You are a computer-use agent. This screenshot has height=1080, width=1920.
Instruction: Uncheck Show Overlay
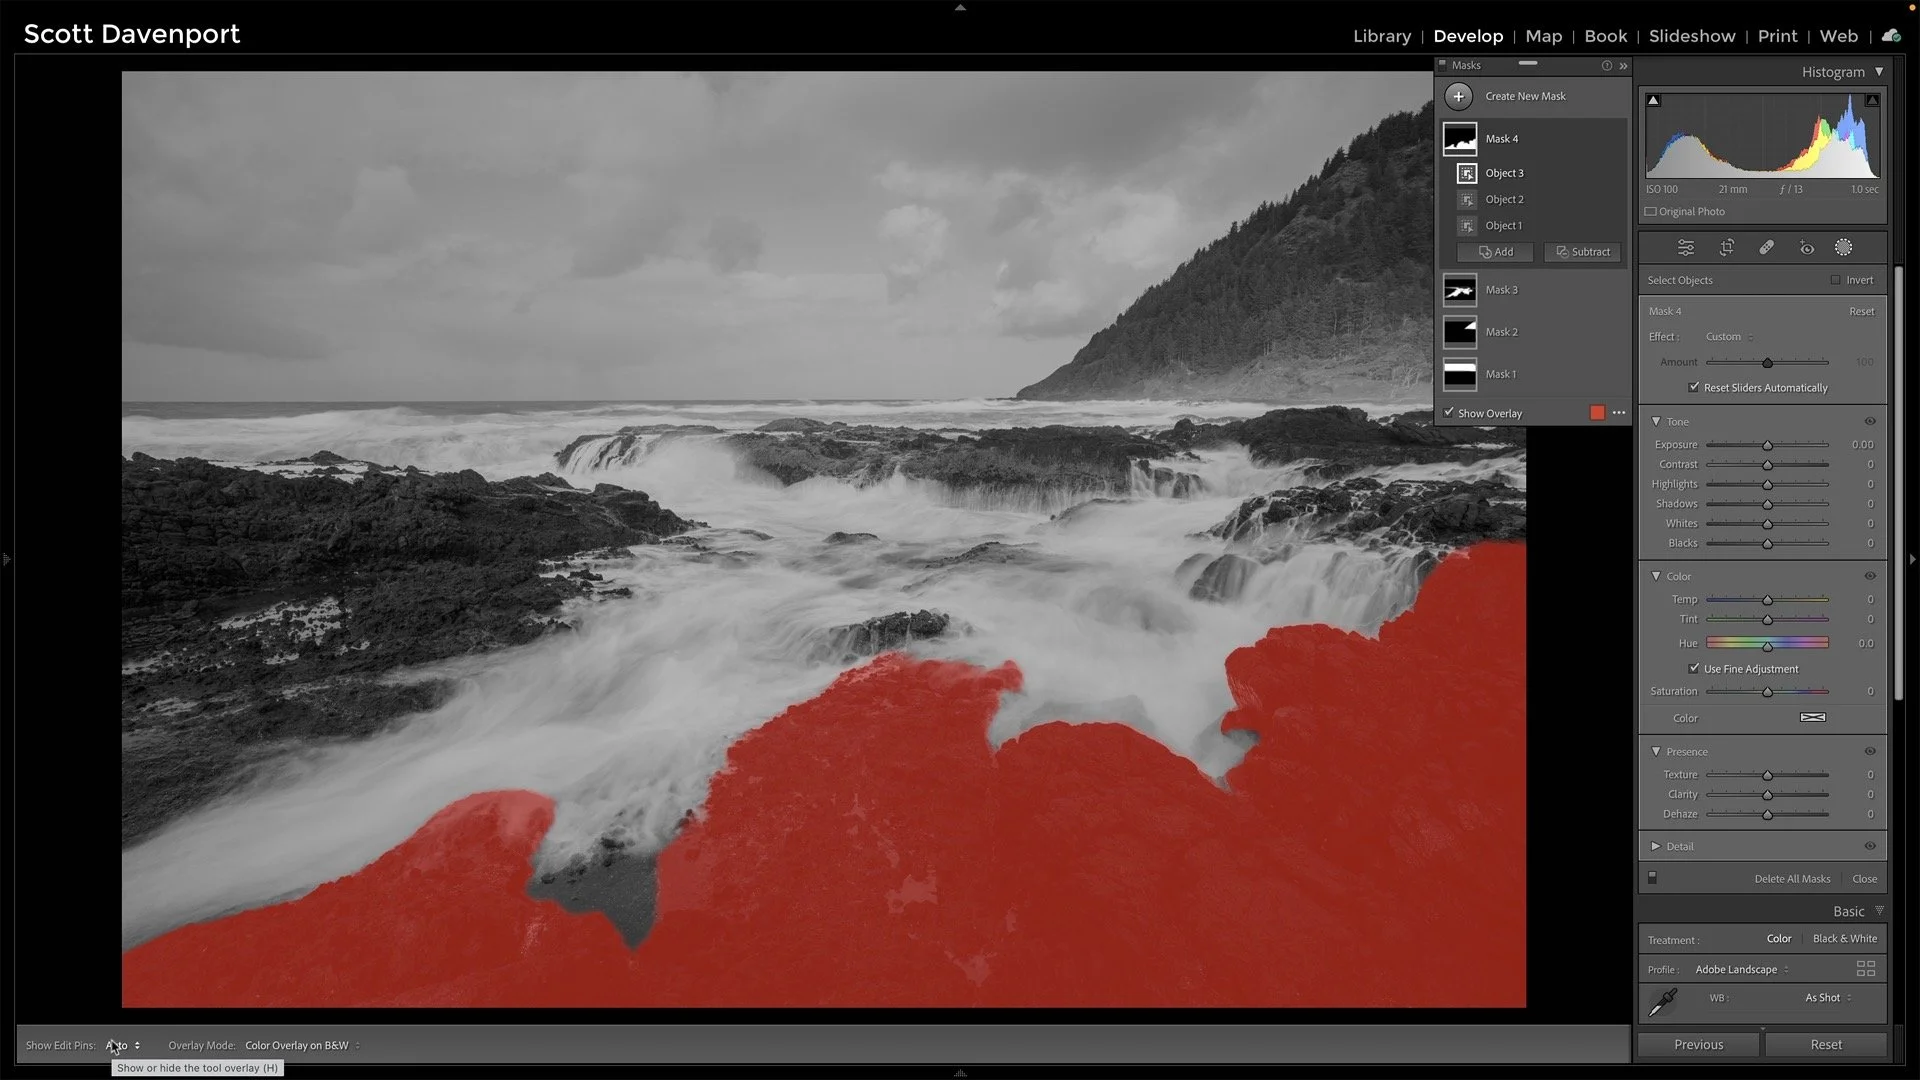1449,412
